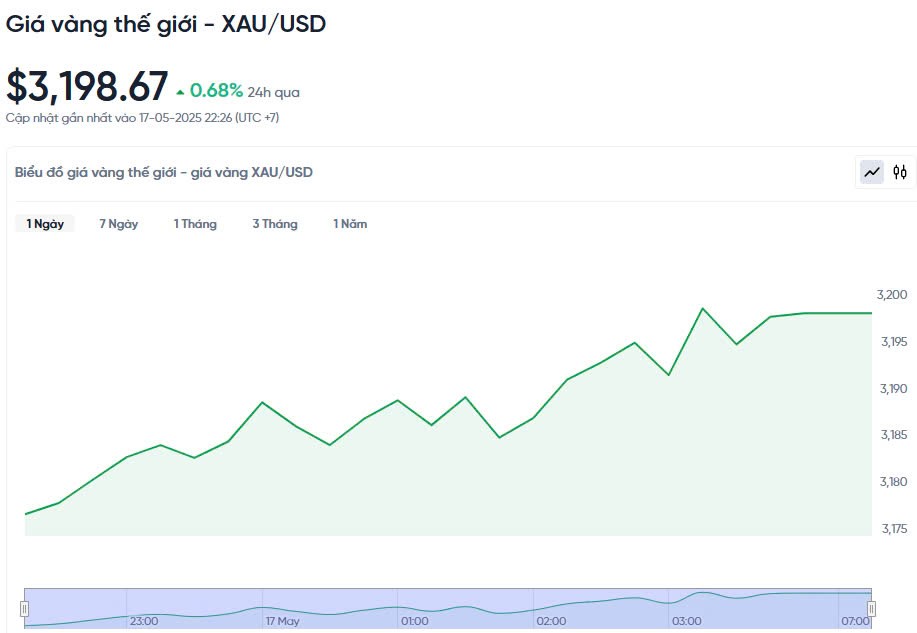The height and width of the screenshot is (633, 917).
Task: Click the 3,200 y-axis label
Action: point(892,295)
